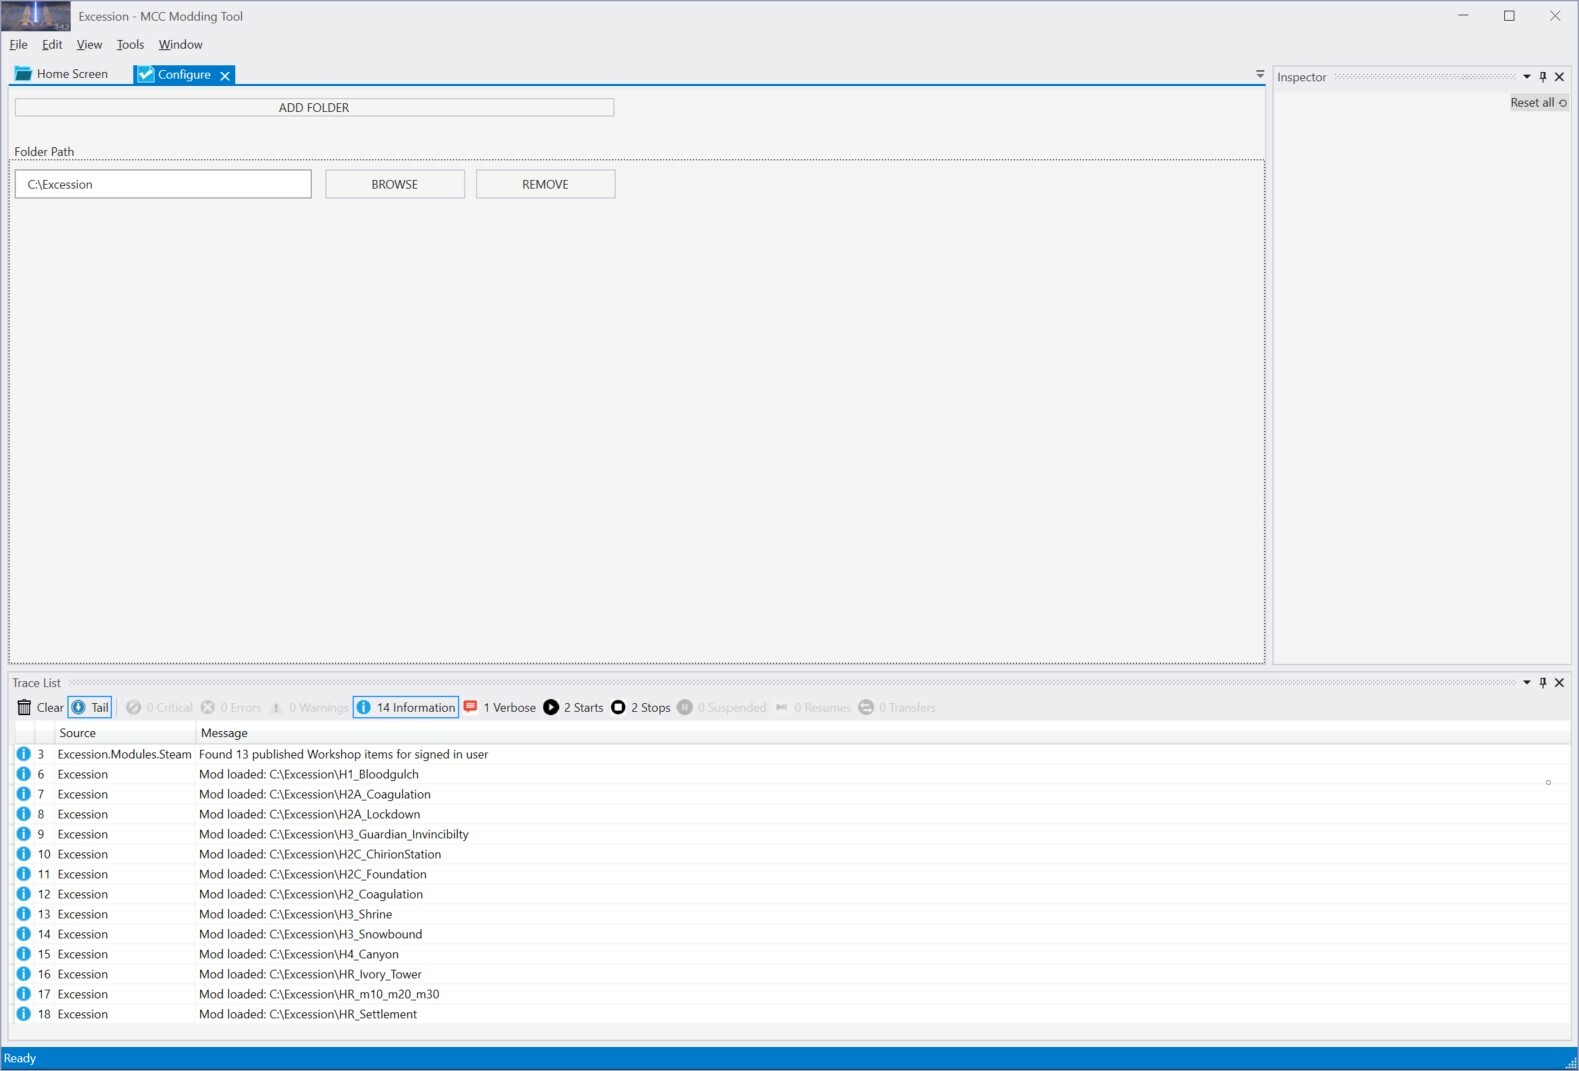Toggle the 0 Resumes filter
The width and height of the screenshot is (1579, 1071).
click(813, 707)
